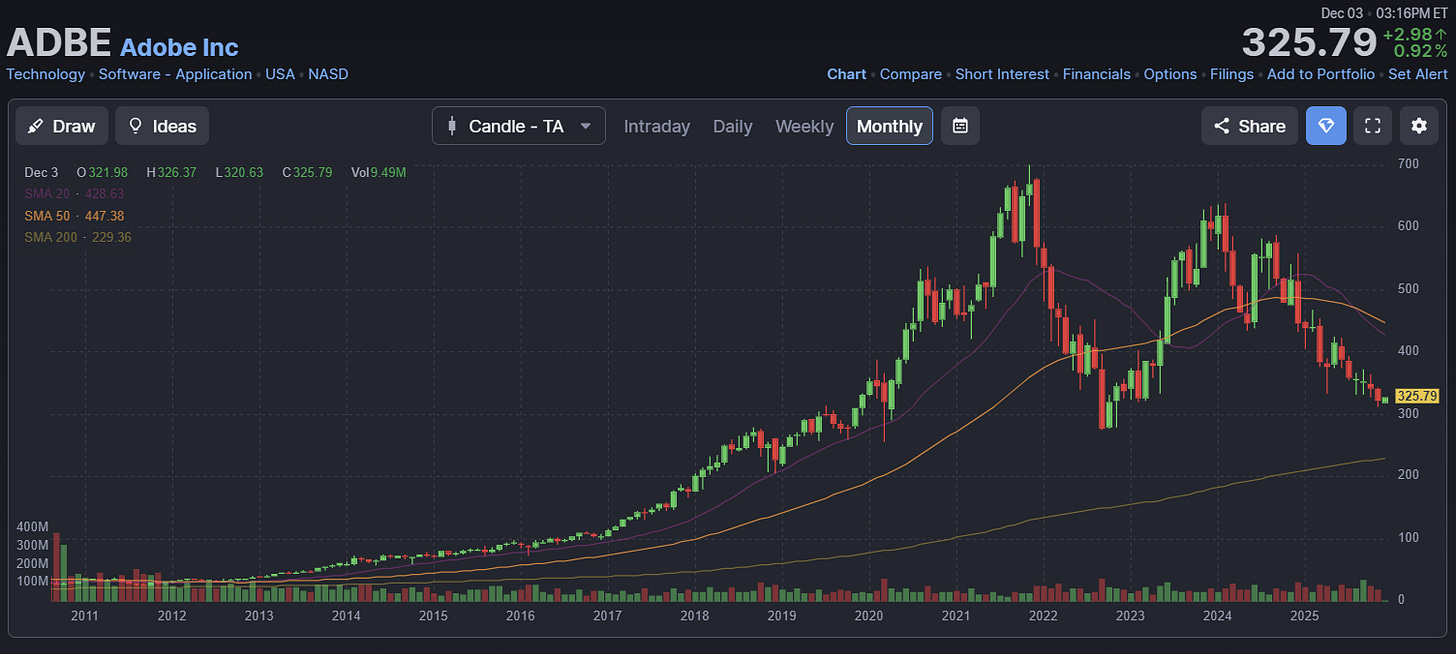
Task: Open the Technology sector link
Action: [46, 74]
